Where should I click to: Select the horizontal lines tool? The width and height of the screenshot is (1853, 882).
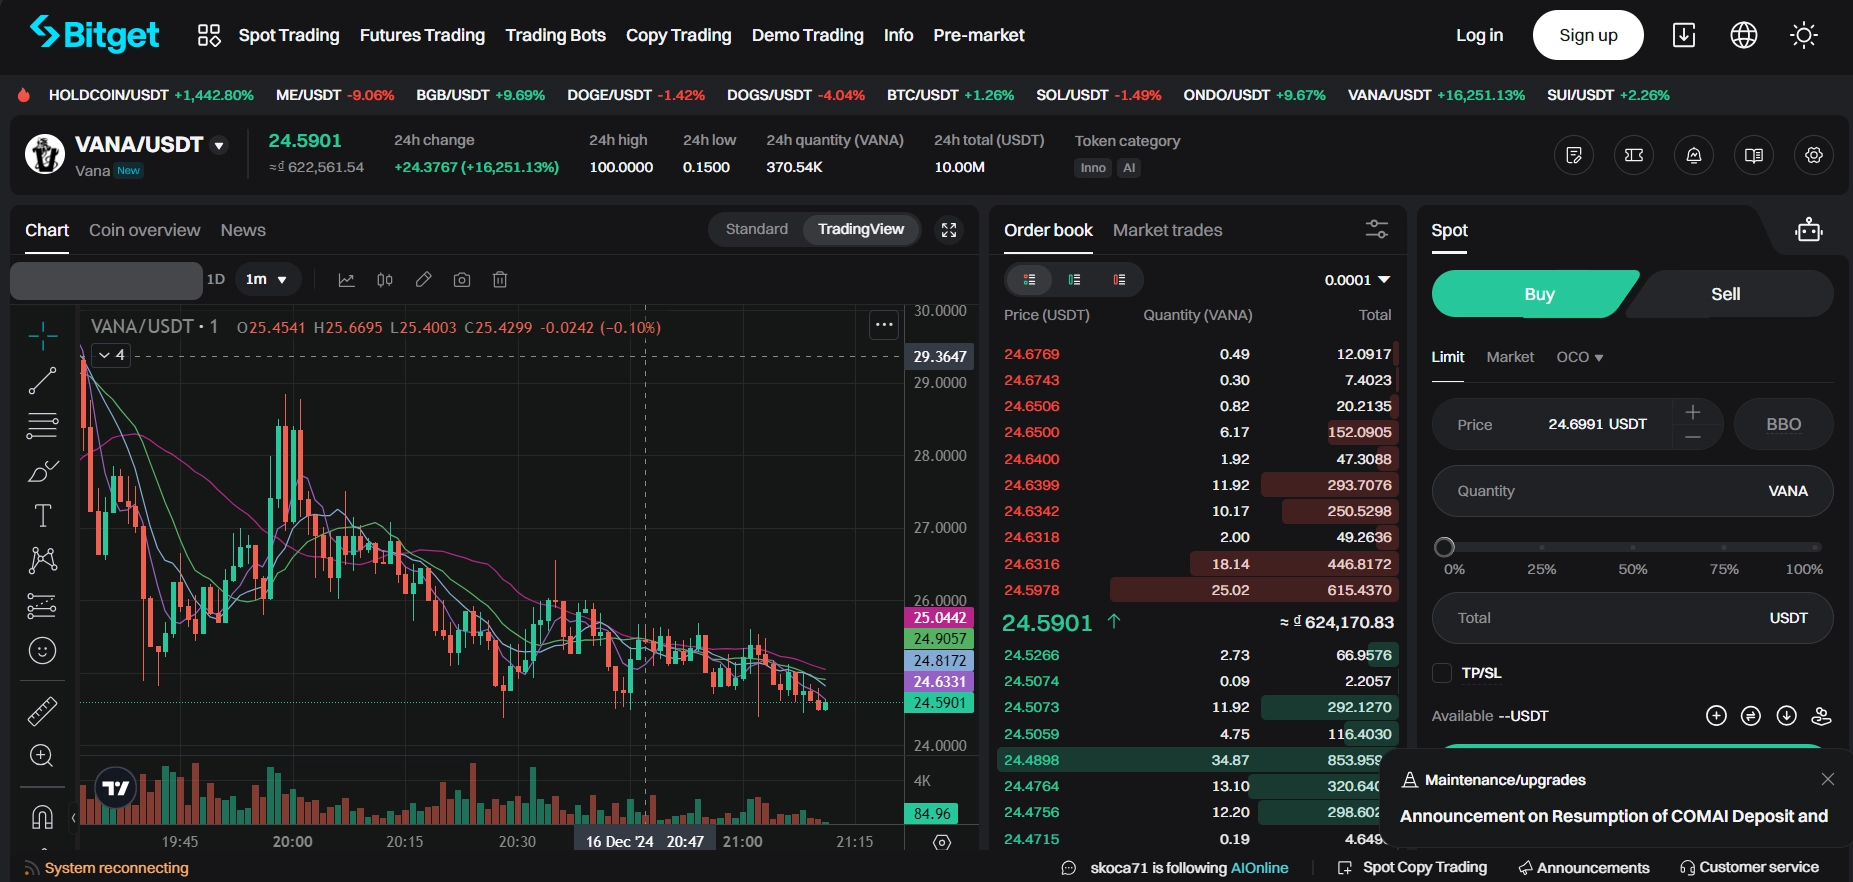[x=42, y=426]
